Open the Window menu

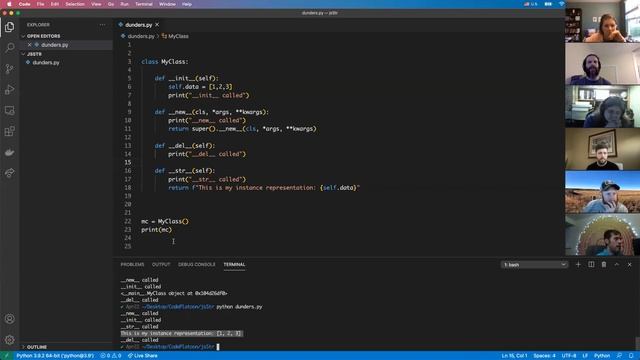coord(167,4)
